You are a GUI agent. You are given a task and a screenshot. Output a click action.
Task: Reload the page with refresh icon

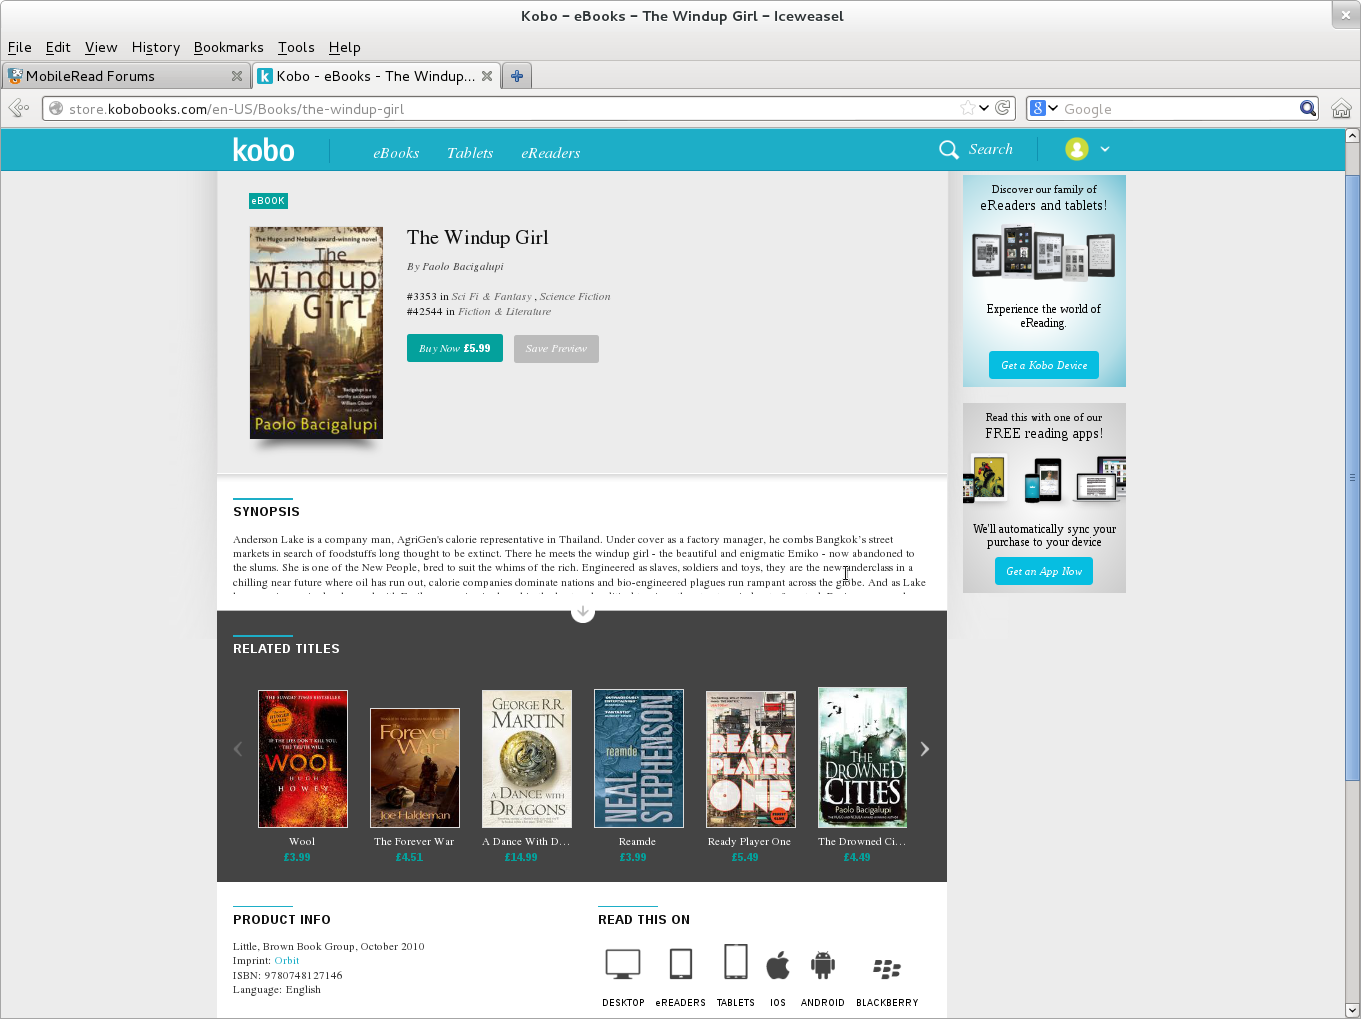point(1003,108)
